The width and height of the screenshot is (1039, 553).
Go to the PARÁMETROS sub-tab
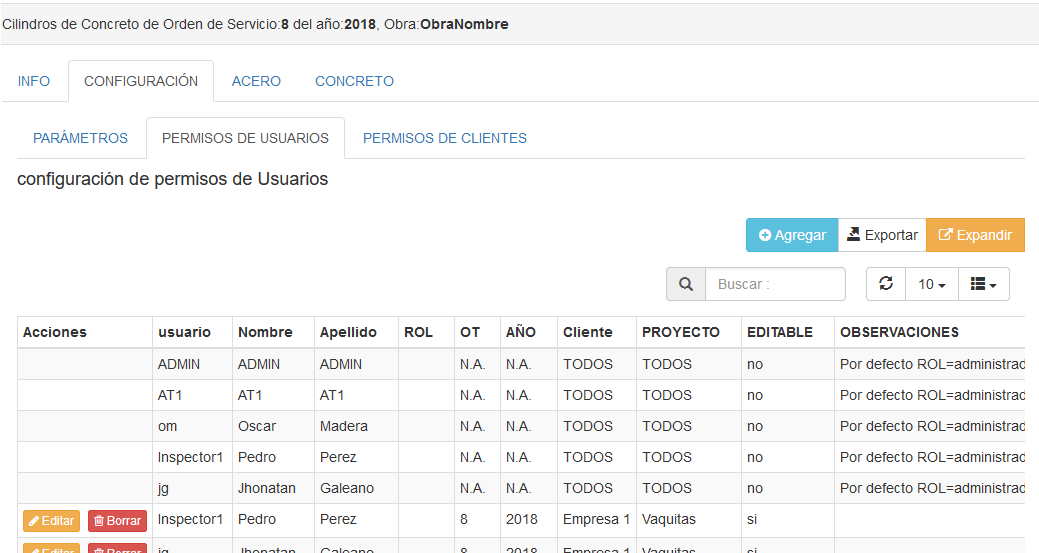[81, 138]
